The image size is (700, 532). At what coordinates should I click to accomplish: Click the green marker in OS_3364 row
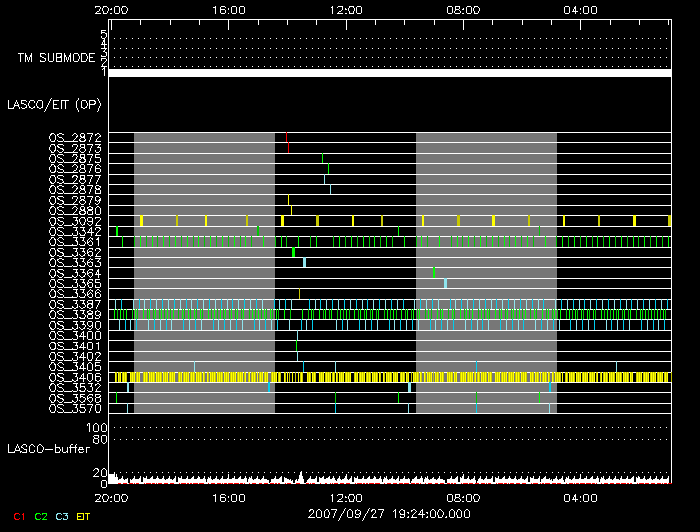(434, 272)
